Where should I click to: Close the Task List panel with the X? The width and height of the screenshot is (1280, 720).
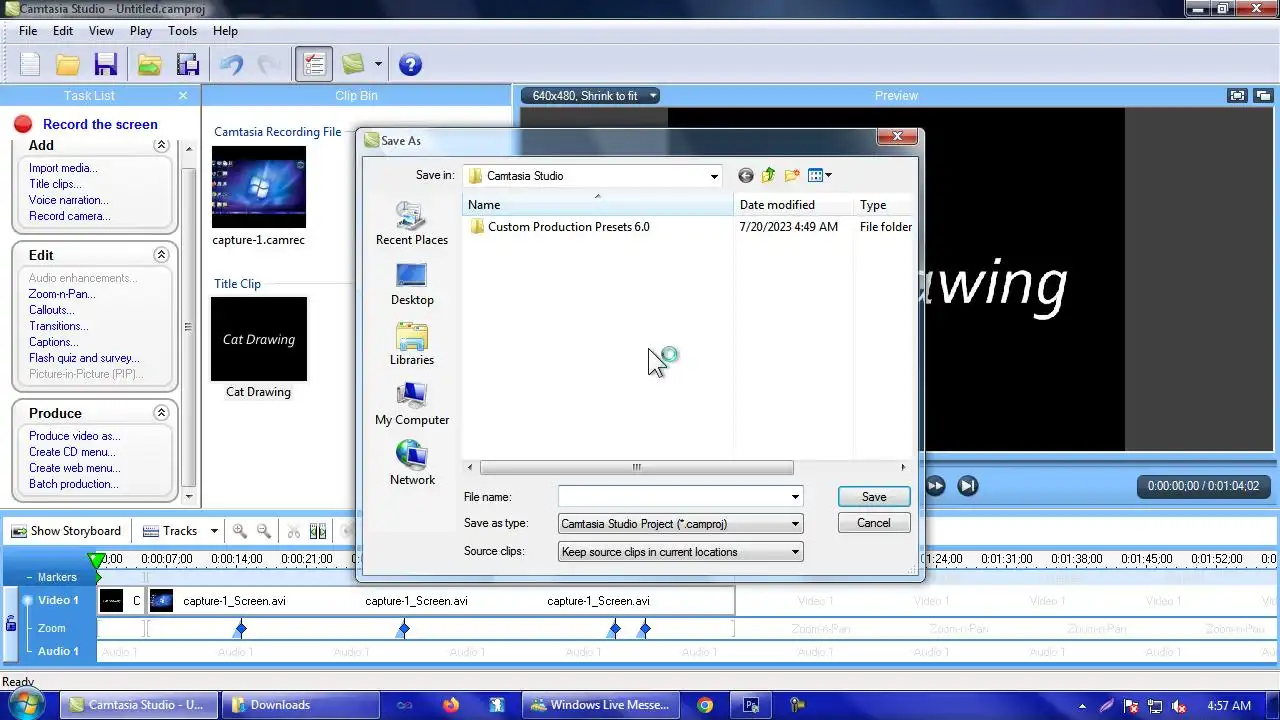(x=183, y=96)
